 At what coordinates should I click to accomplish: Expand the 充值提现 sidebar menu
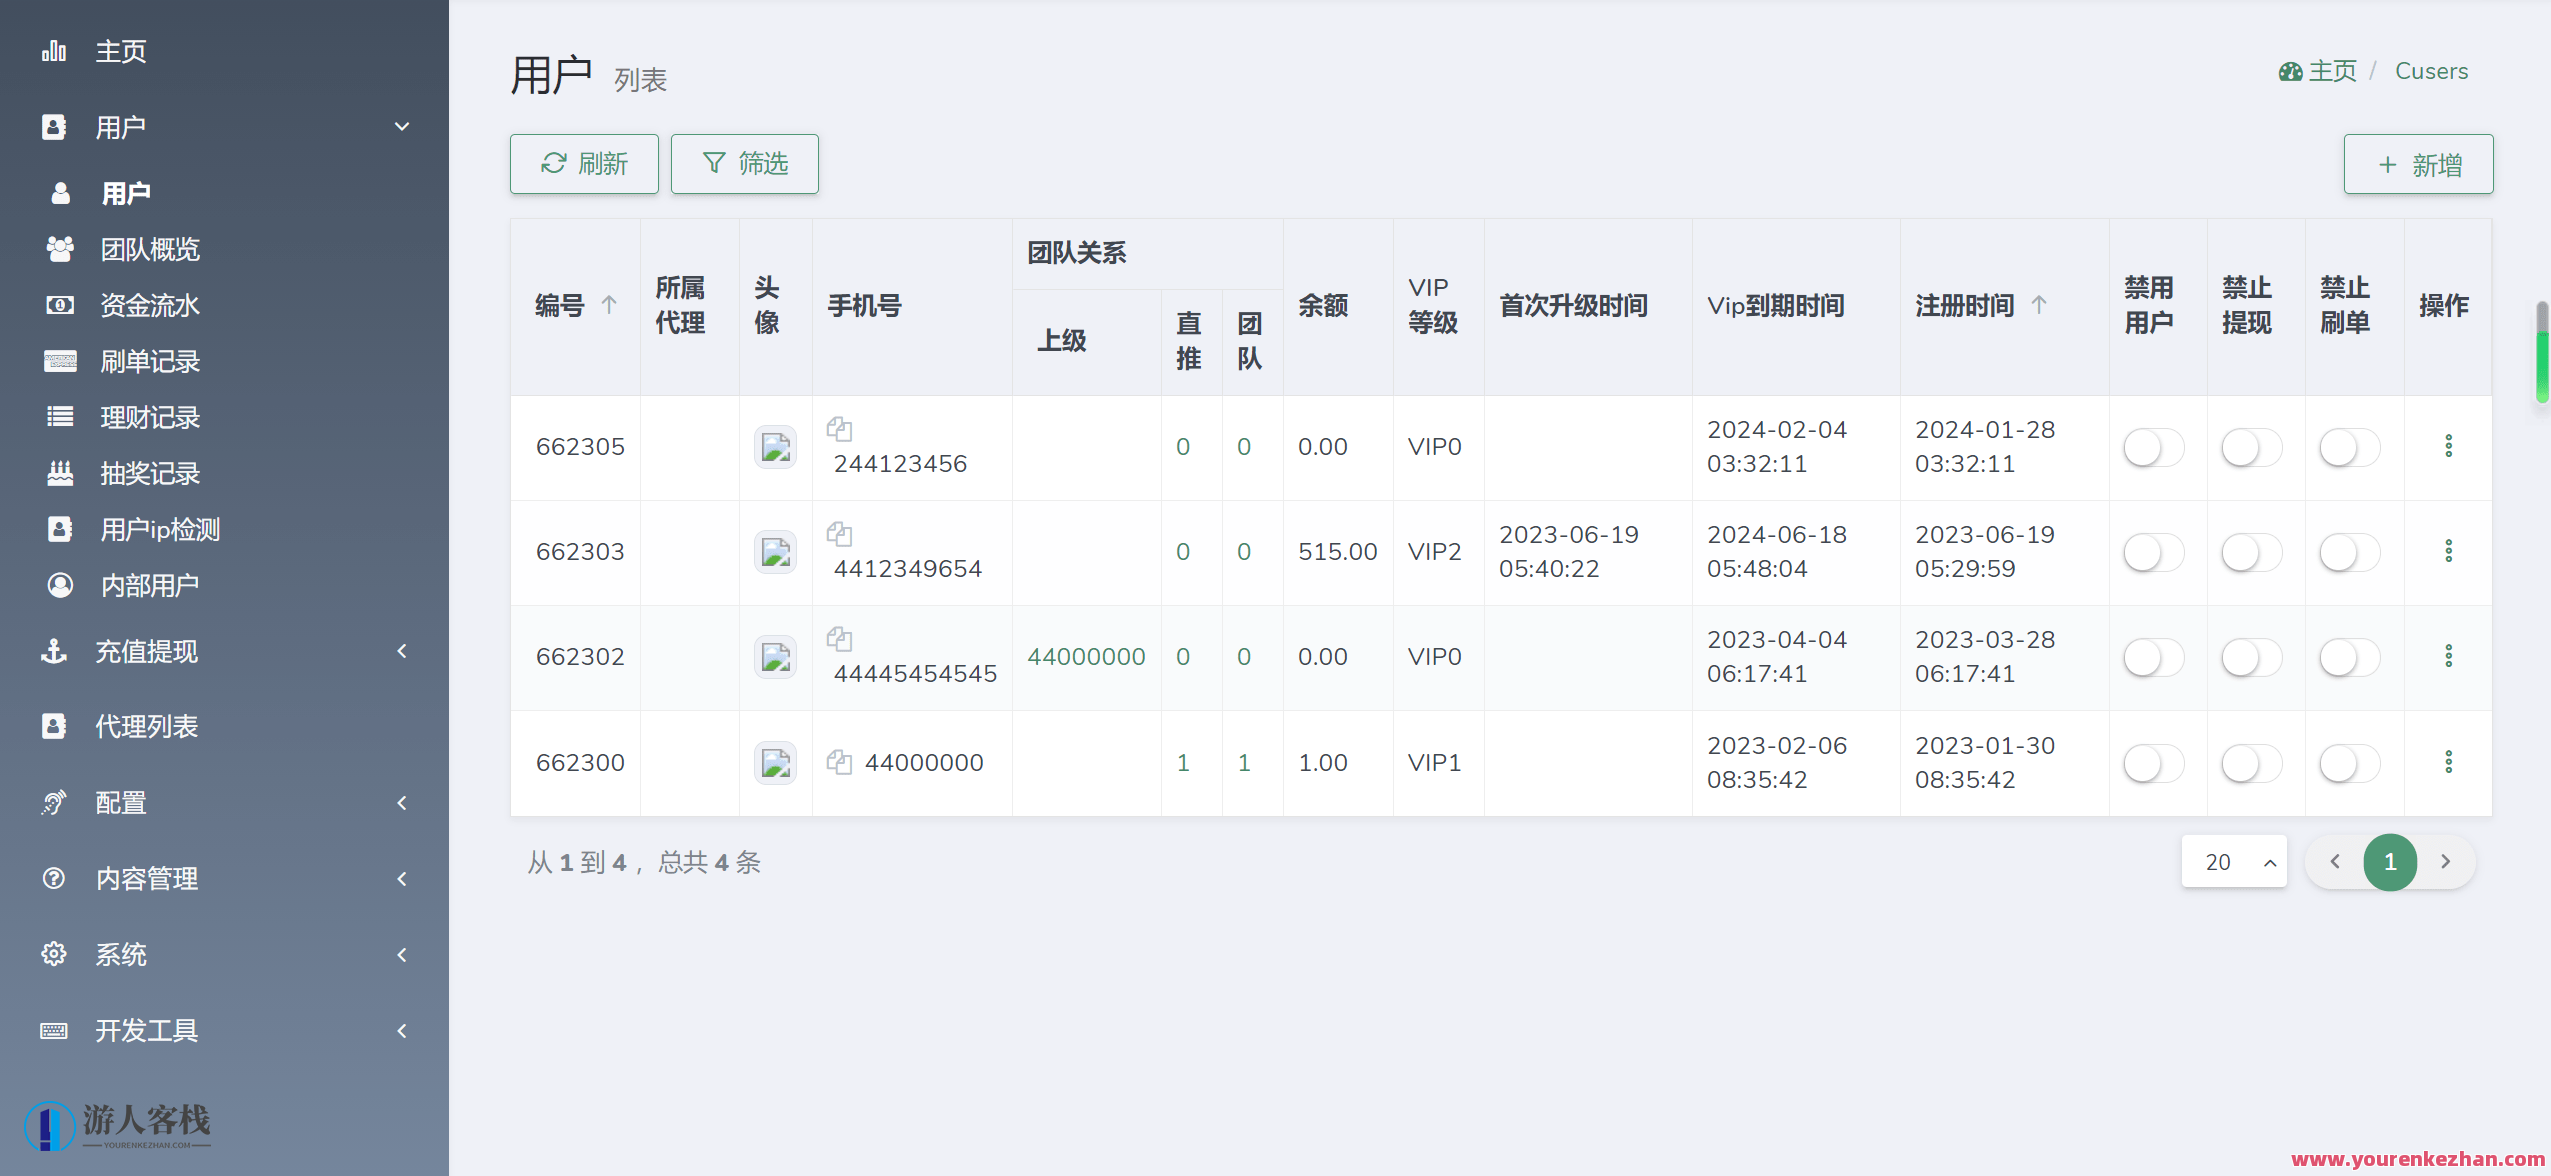(x=147, y=651)
